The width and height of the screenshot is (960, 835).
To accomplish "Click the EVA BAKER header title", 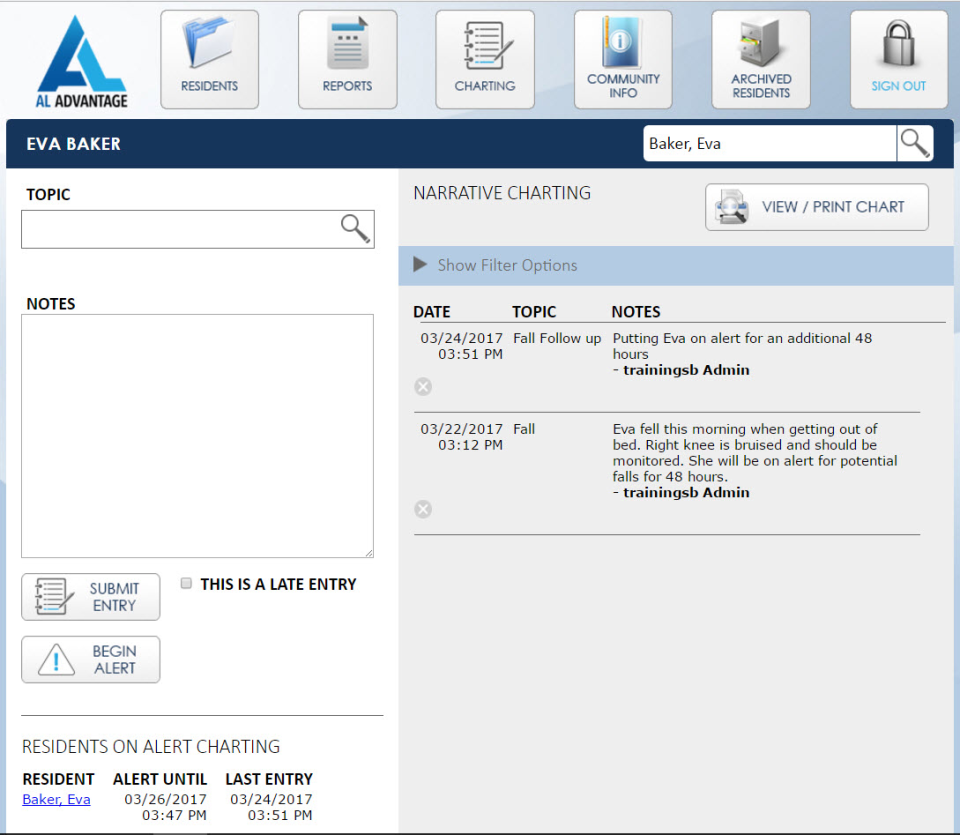I will coord(73,144).
